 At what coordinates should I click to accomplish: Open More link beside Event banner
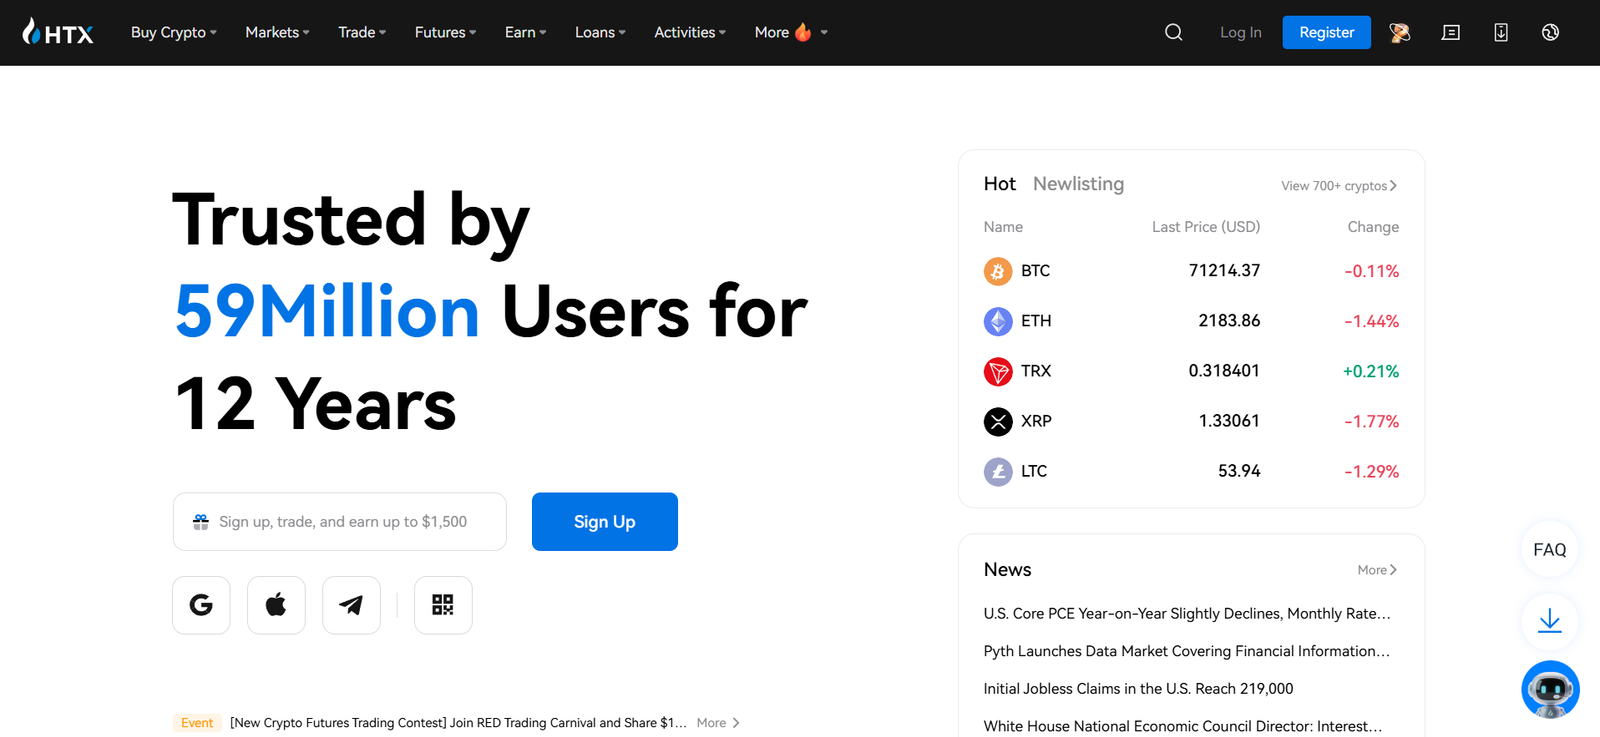718,723
